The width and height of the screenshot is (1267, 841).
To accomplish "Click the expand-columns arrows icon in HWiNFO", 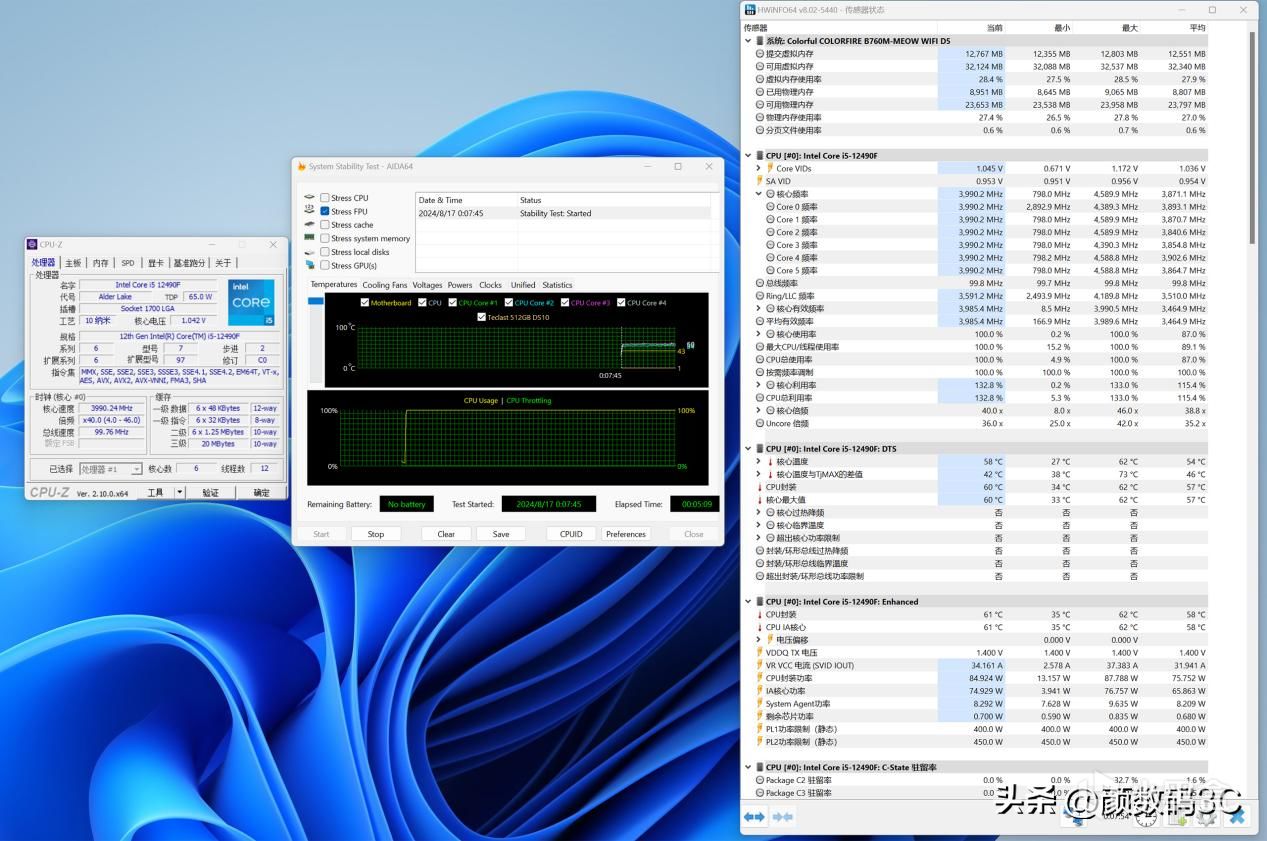I will [x=755, y=817].
